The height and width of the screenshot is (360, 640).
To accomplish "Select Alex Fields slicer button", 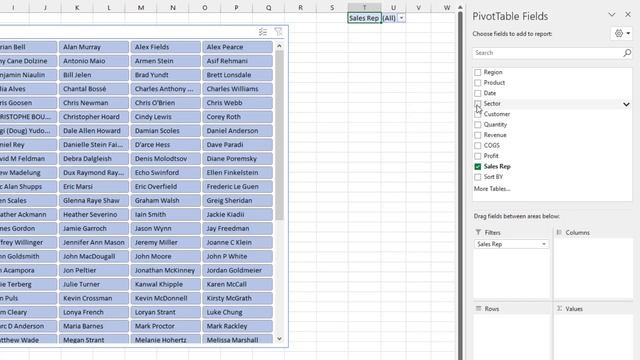I will (165, 47).
